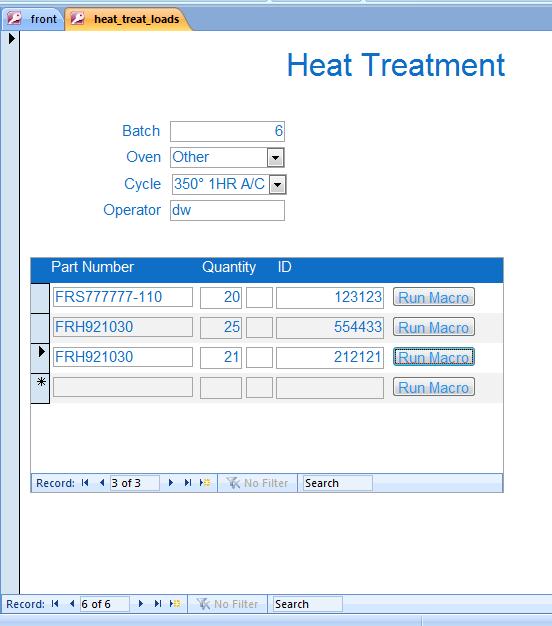Go to previous record in subform navigator
Viewport: 552px width, 626px height.
click(102, 483)
